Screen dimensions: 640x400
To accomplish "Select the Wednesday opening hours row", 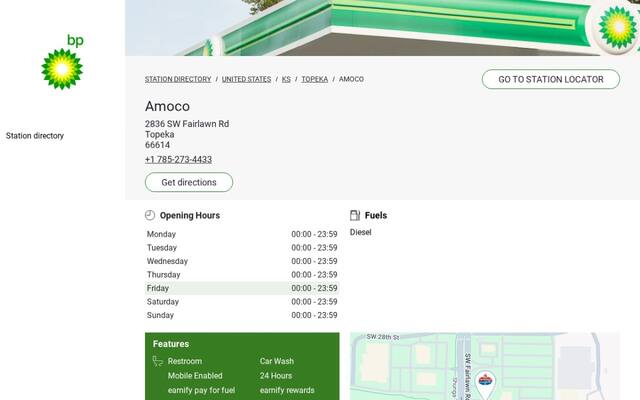I will pyautogui.click(x=242, y=261).
